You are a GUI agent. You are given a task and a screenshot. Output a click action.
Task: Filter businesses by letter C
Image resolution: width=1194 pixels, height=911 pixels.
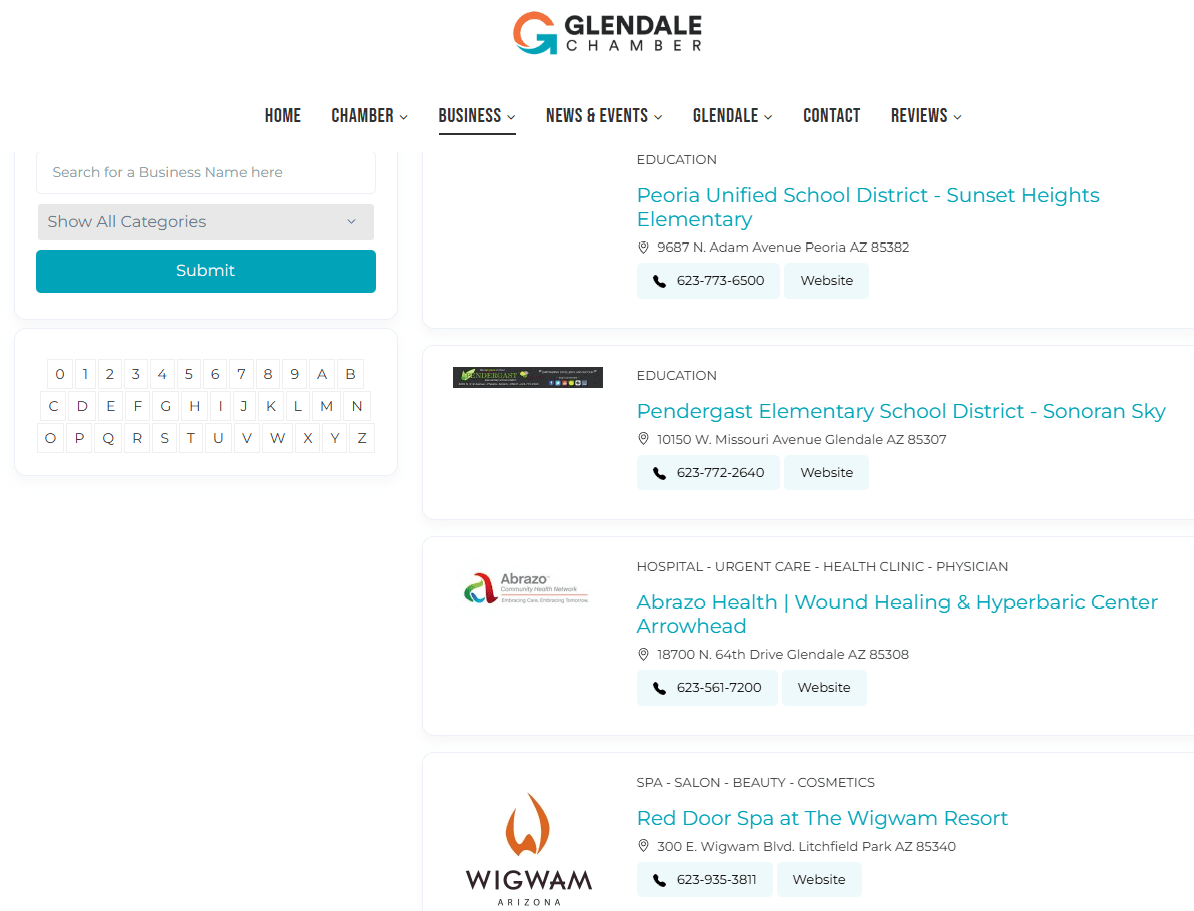click(53, 406)
